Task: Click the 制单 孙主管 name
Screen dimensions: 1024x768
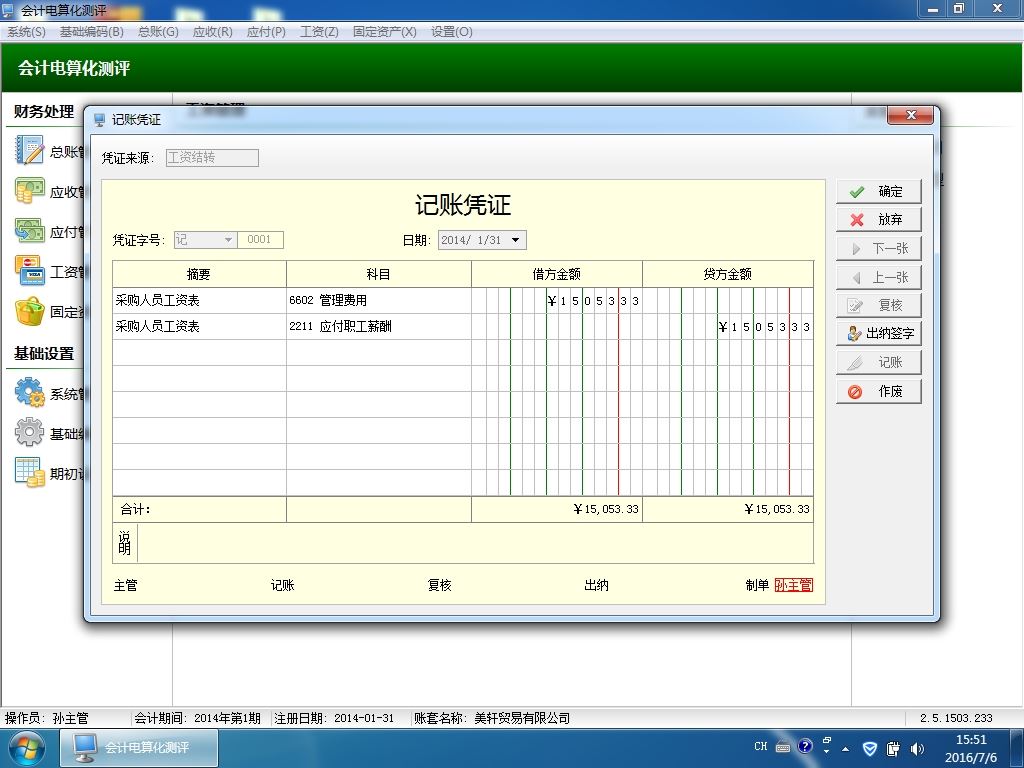Action: (793, 585)
